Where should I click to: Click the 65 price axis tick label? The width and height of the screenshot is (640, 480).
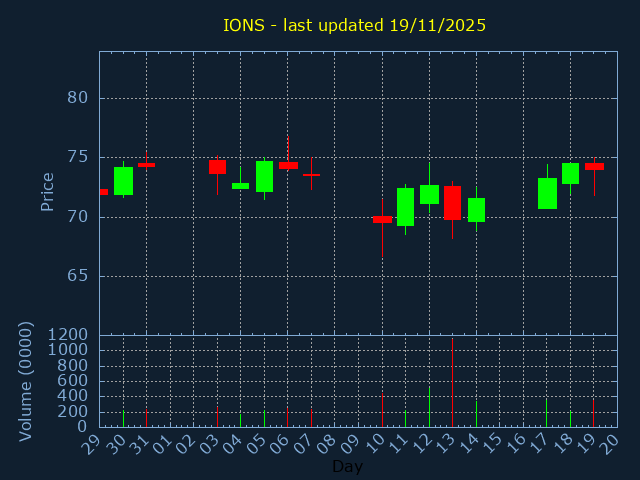click(x=78, y=276)
